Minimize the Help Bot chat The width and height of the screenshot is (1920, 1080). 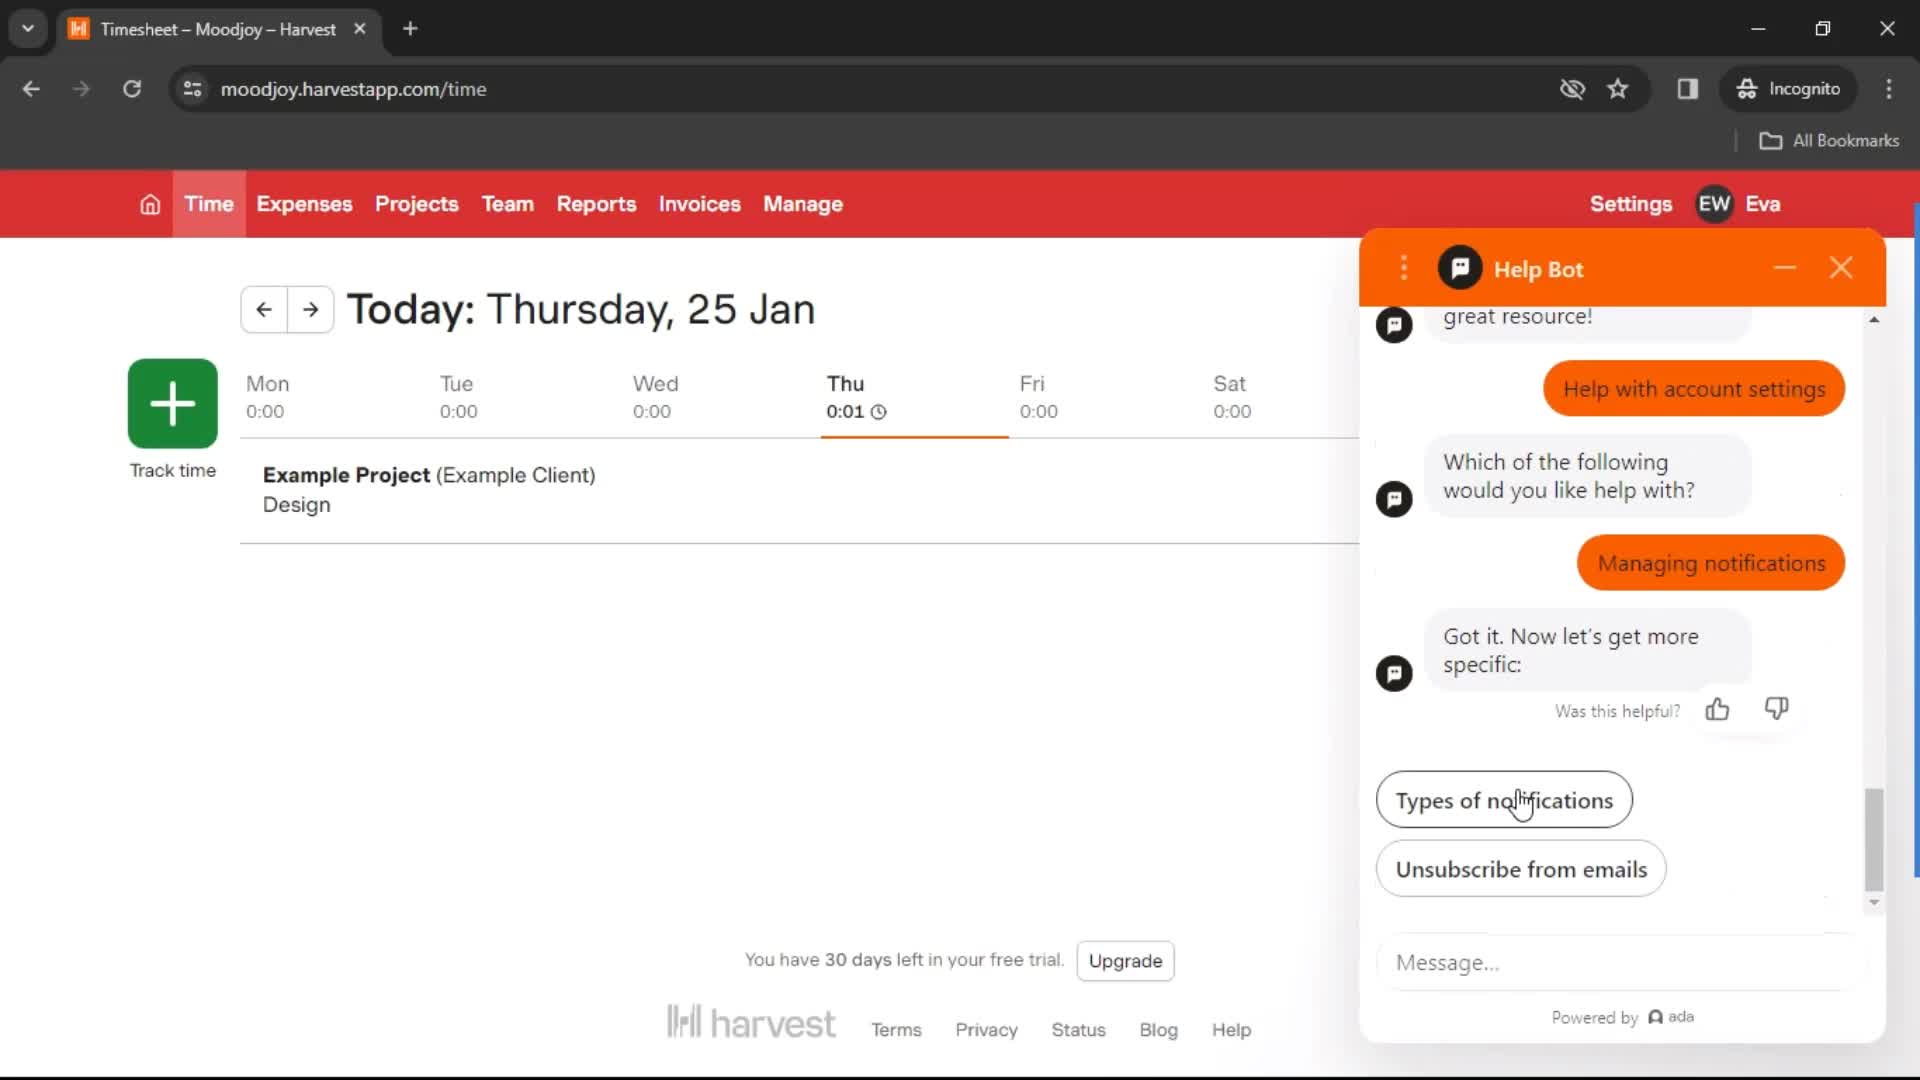(x=1785, y=268)
